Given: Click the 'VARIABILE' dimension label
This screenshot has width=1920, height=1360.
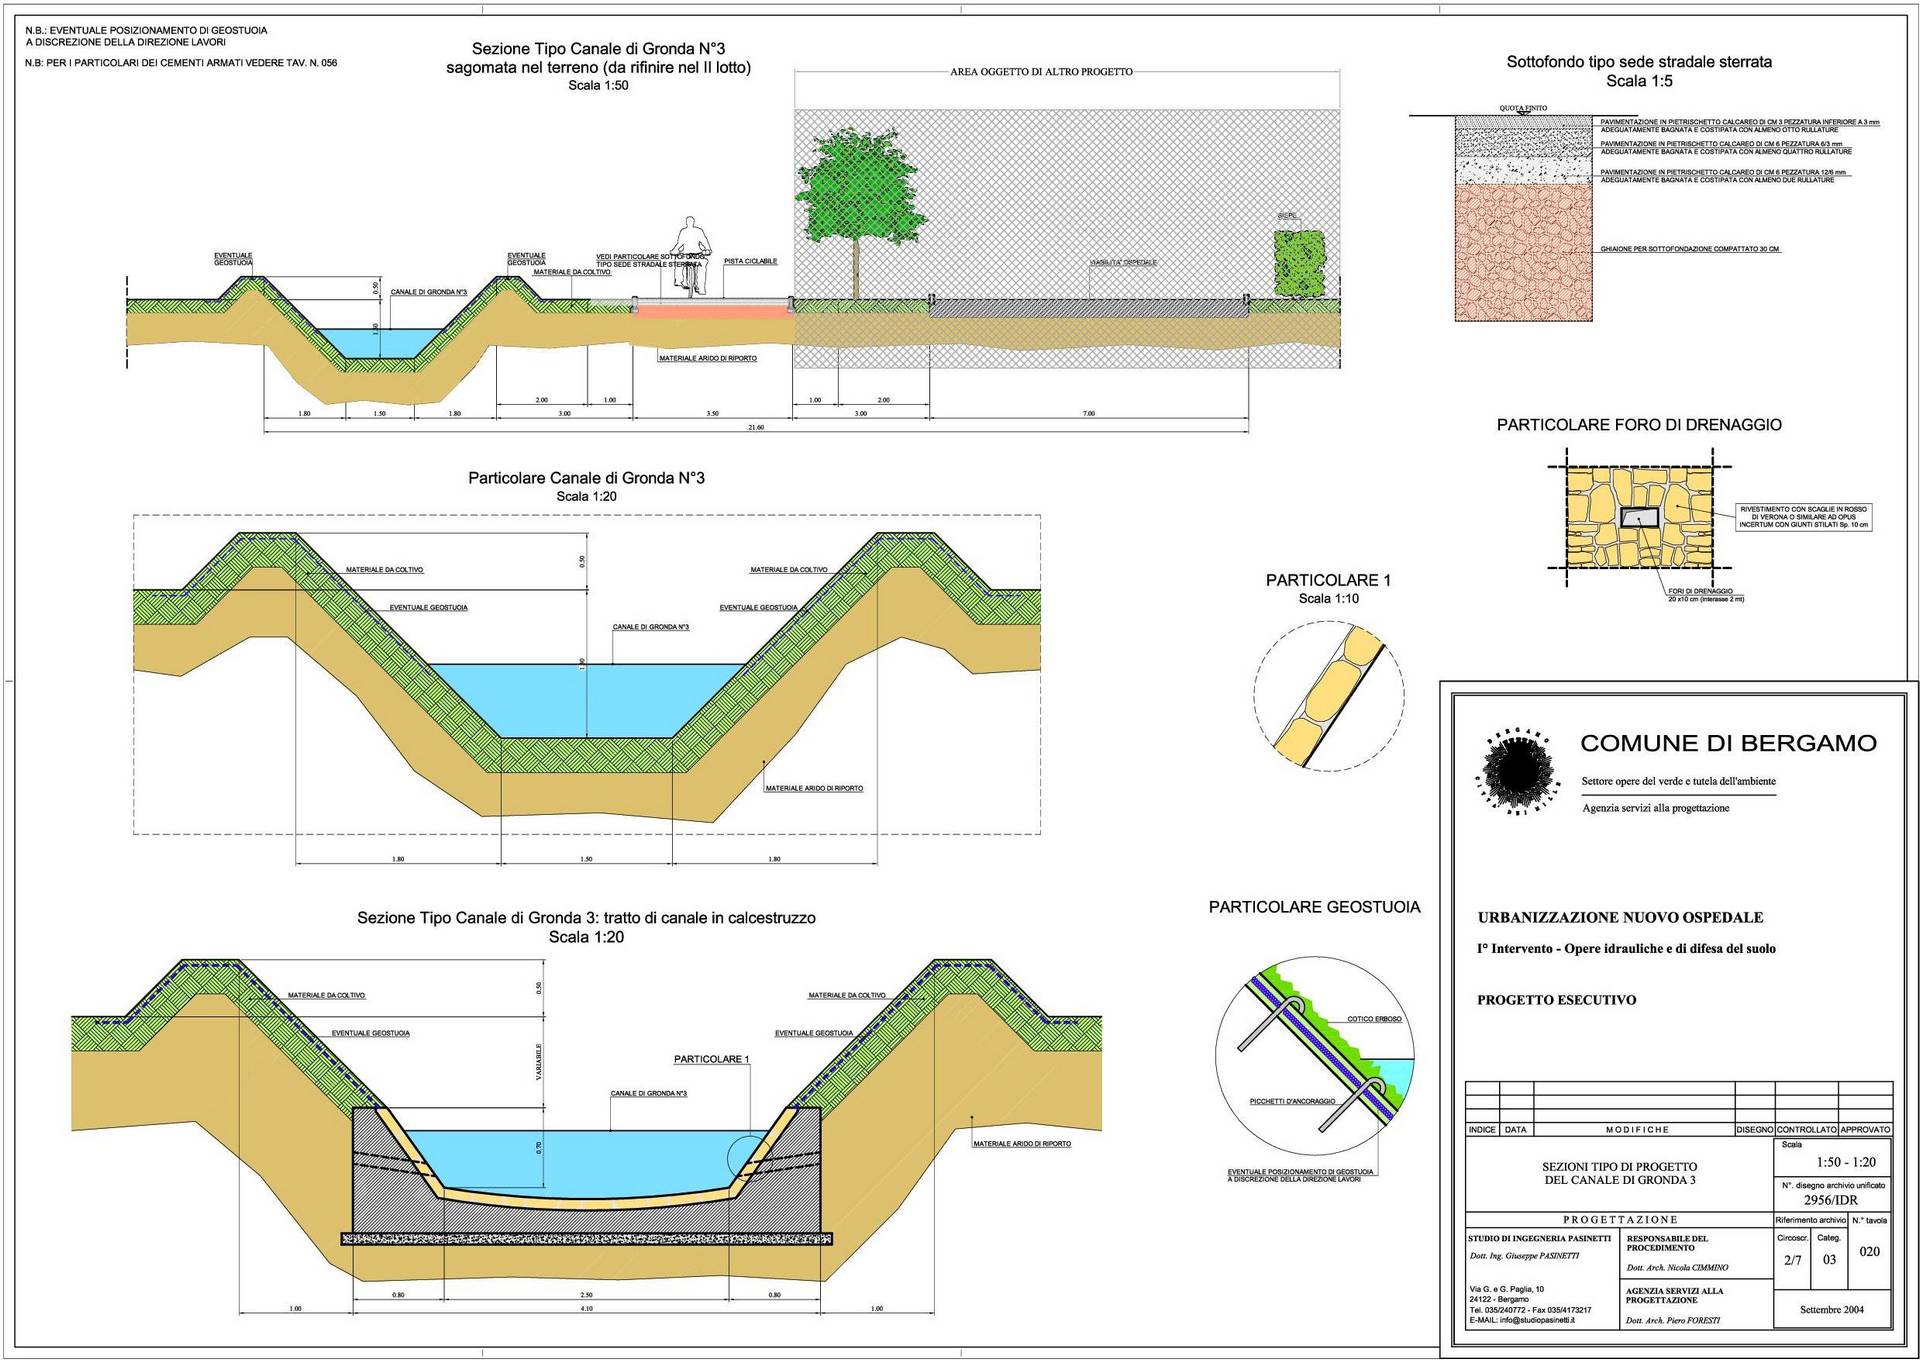Looking at the screenshot, I should tap(539, 1062).
